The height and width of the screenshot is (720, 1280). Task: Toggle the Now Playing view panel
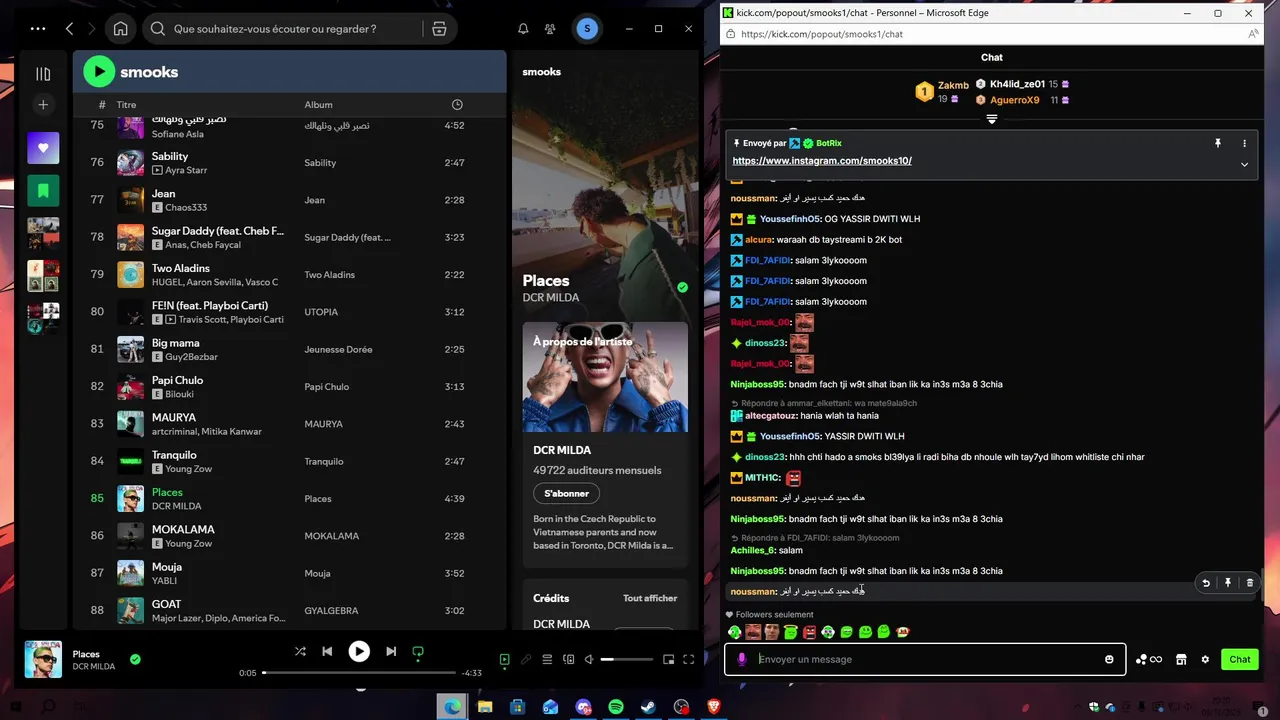(505, 659)
